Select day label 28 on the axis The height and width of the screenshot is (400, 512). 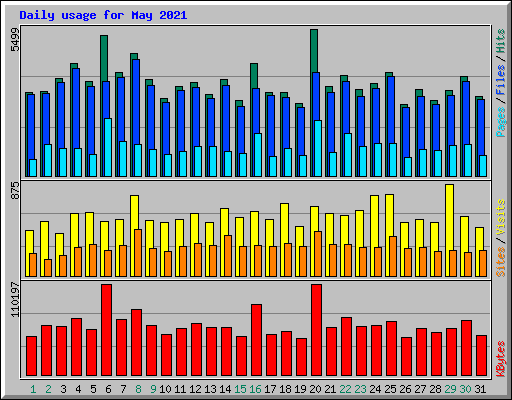click(435, 389)
